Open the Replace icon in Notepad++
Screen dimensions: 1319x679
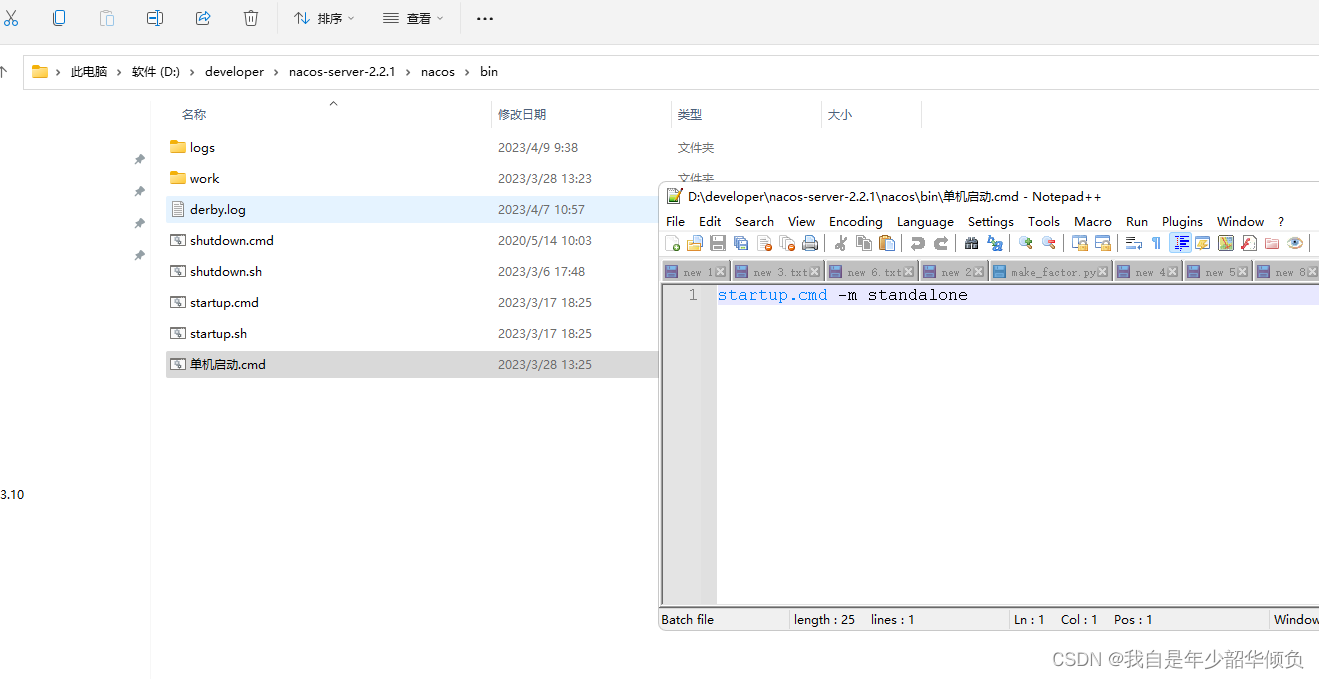point(994,243)
